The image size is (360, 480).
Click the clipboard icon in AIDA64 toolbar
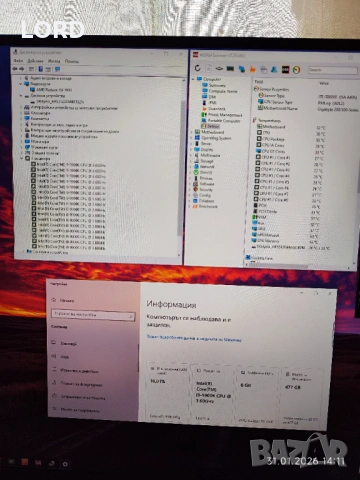coord(263,69)
